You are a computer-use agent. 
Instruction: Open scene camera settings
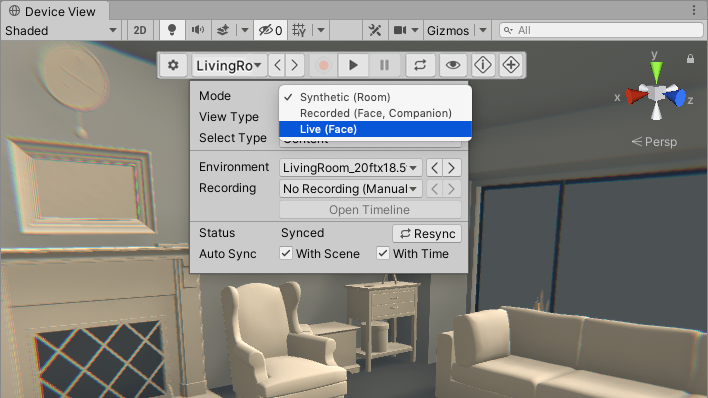pyautogui.click(x=400, y=30)
